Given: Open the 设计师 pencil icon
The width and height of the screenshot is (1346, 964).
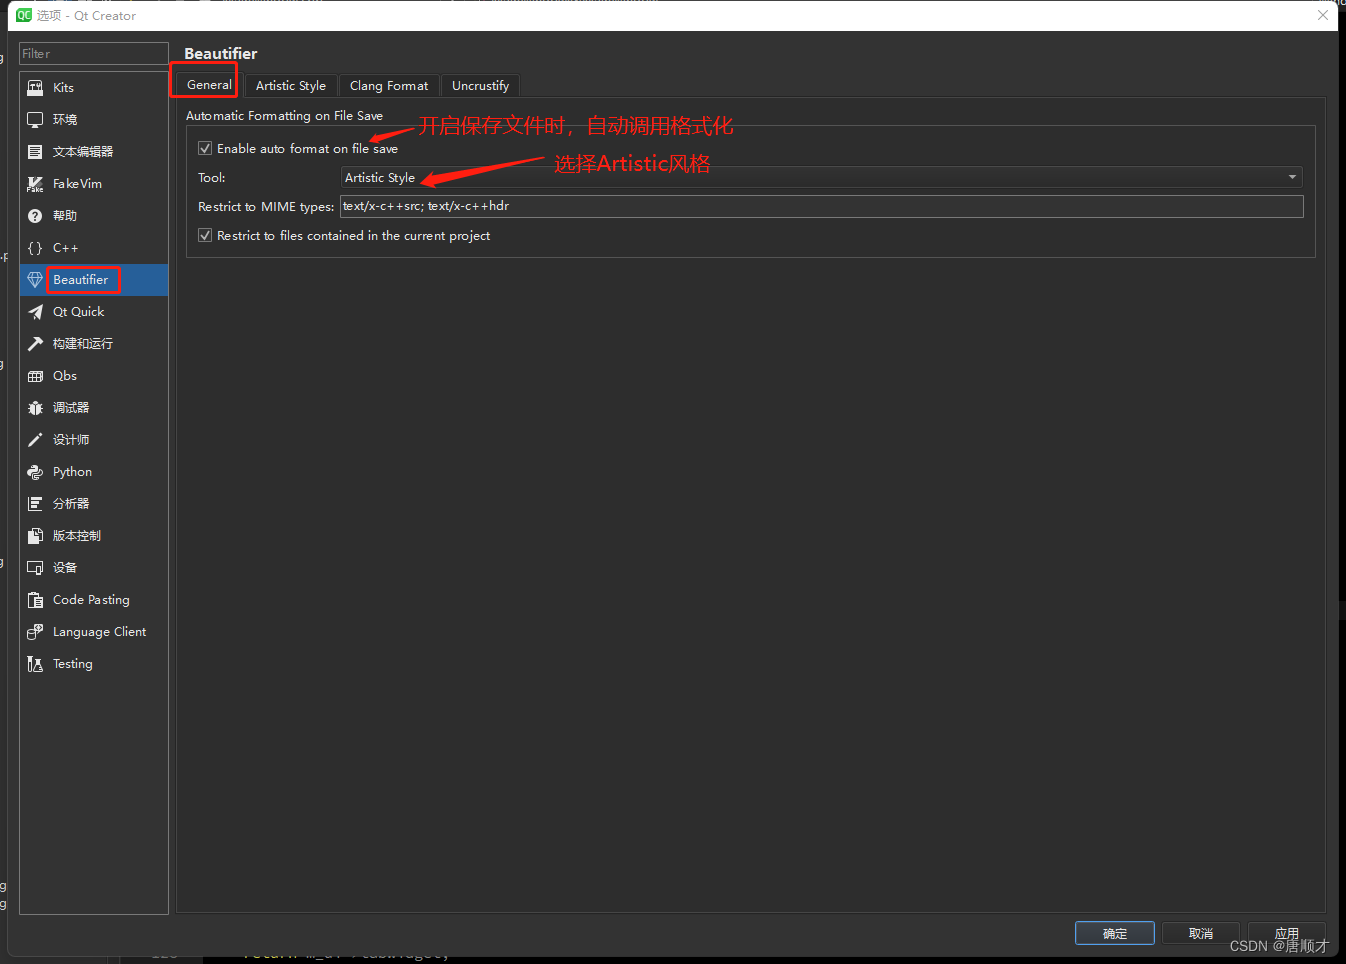Looking at the screenshot, I should (x=35, y=440).
